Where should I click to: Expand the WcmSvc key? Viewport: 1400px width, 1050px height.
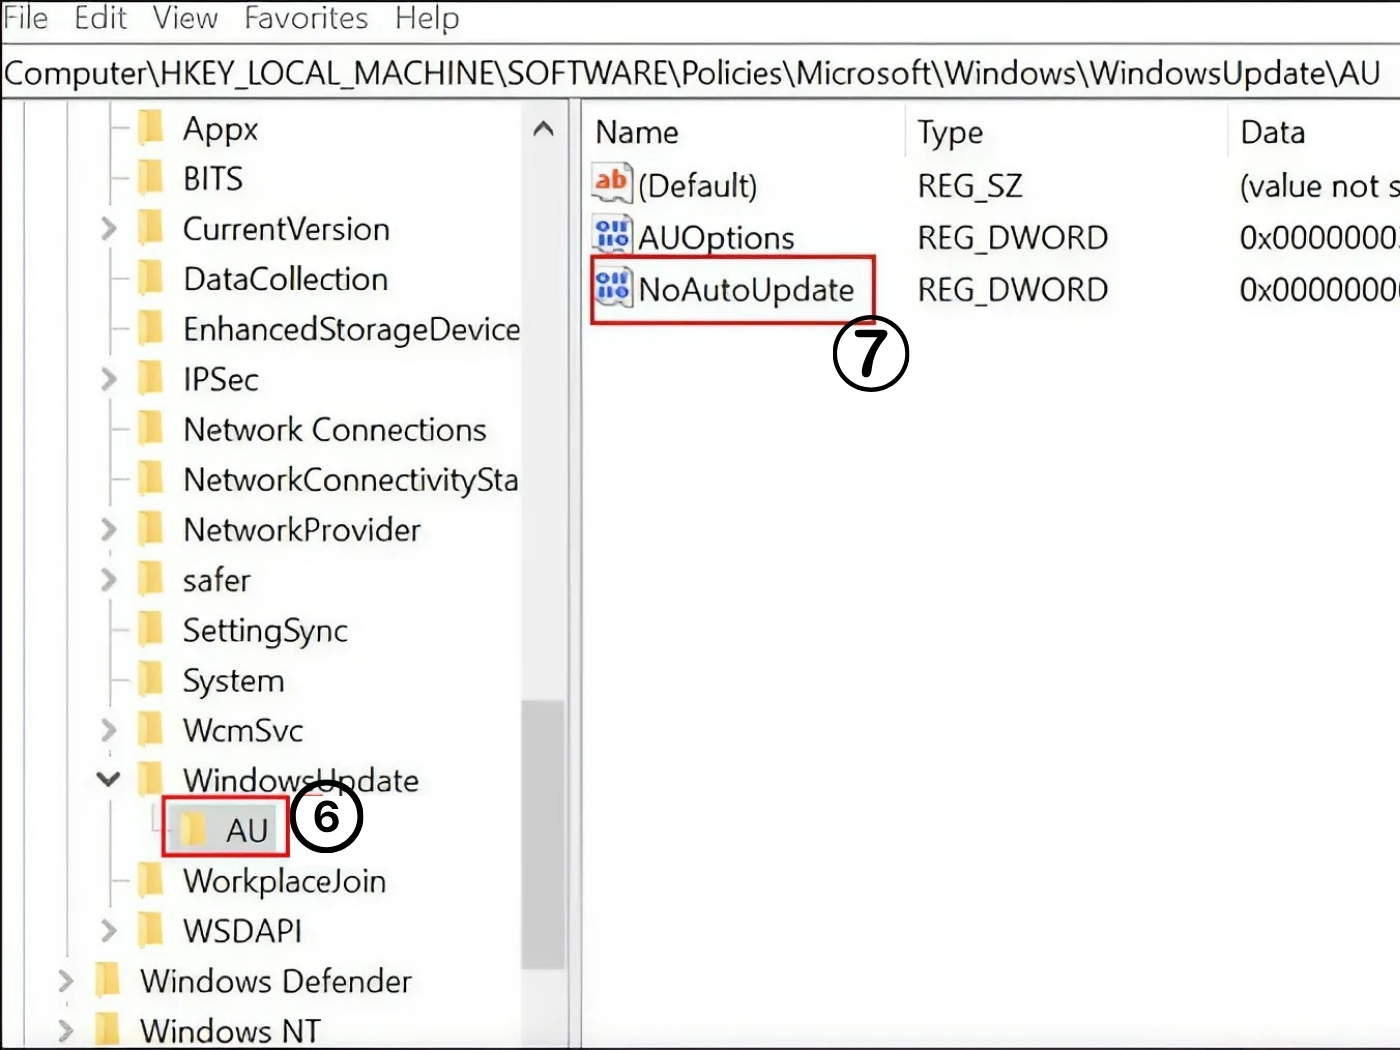pos(108,730)
